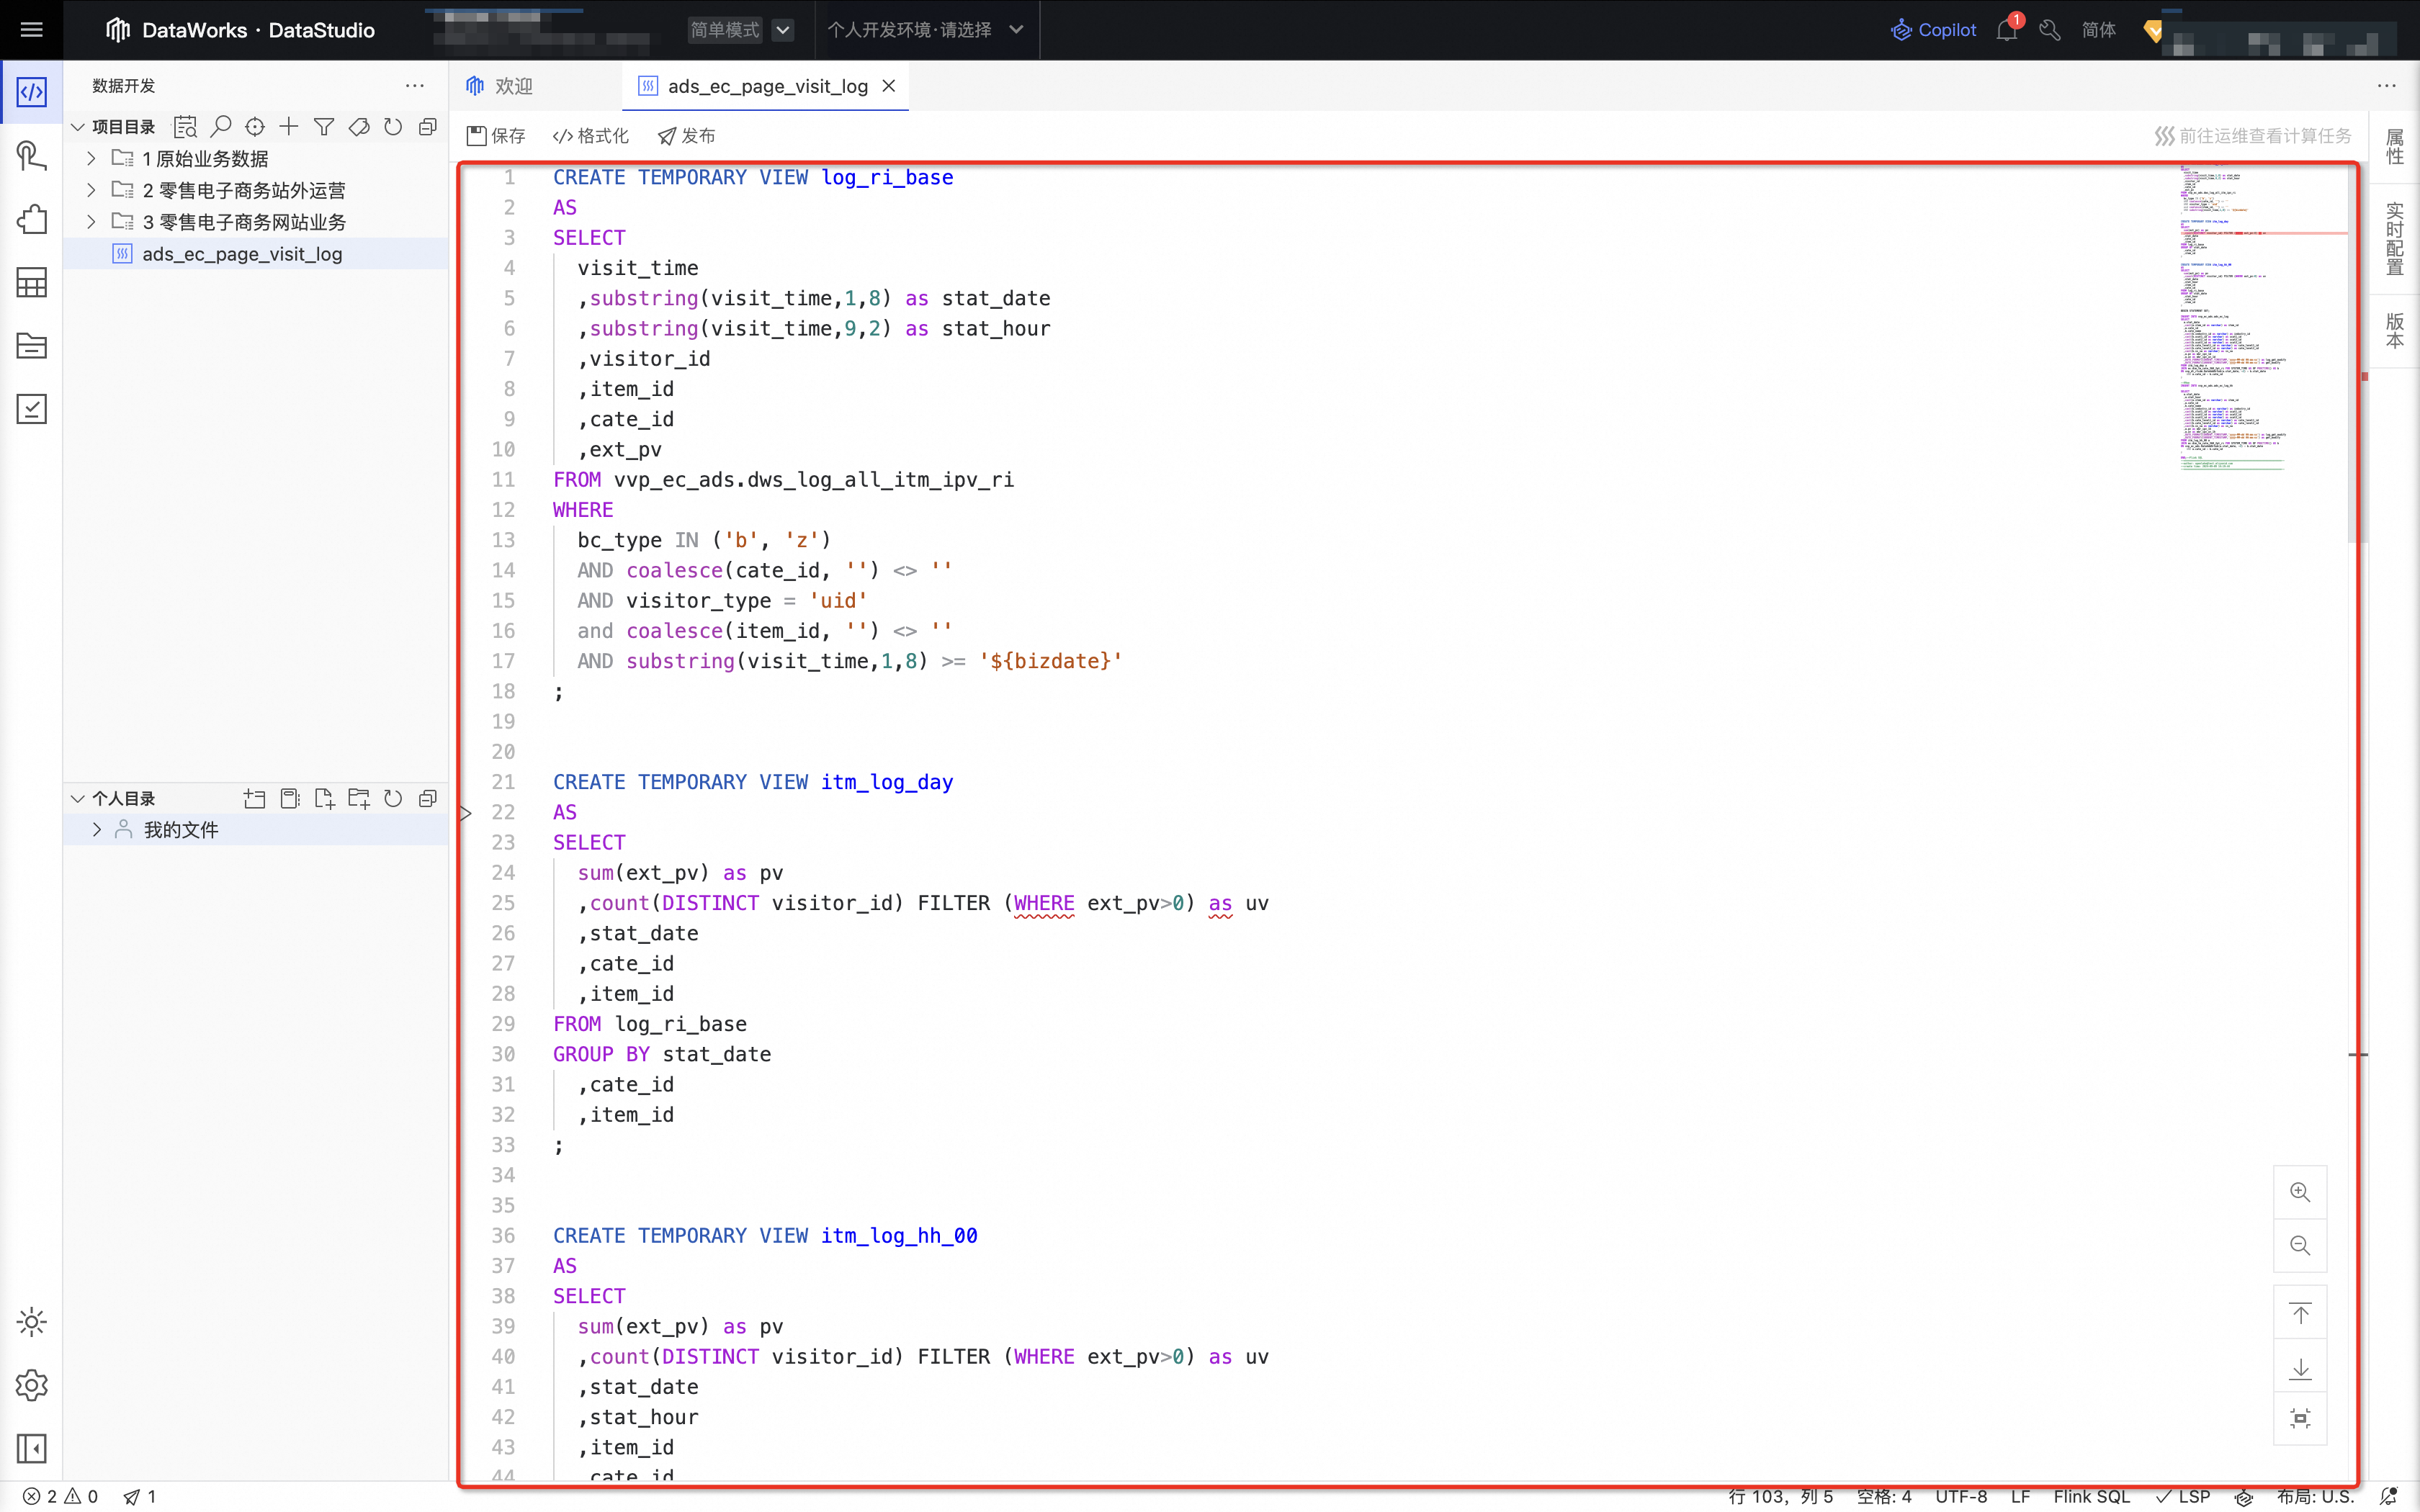Create new file in 个人目录 toolbar
Image resolution: width=2420 pixels, height=1512 pixels.
(x=324, y=799)
